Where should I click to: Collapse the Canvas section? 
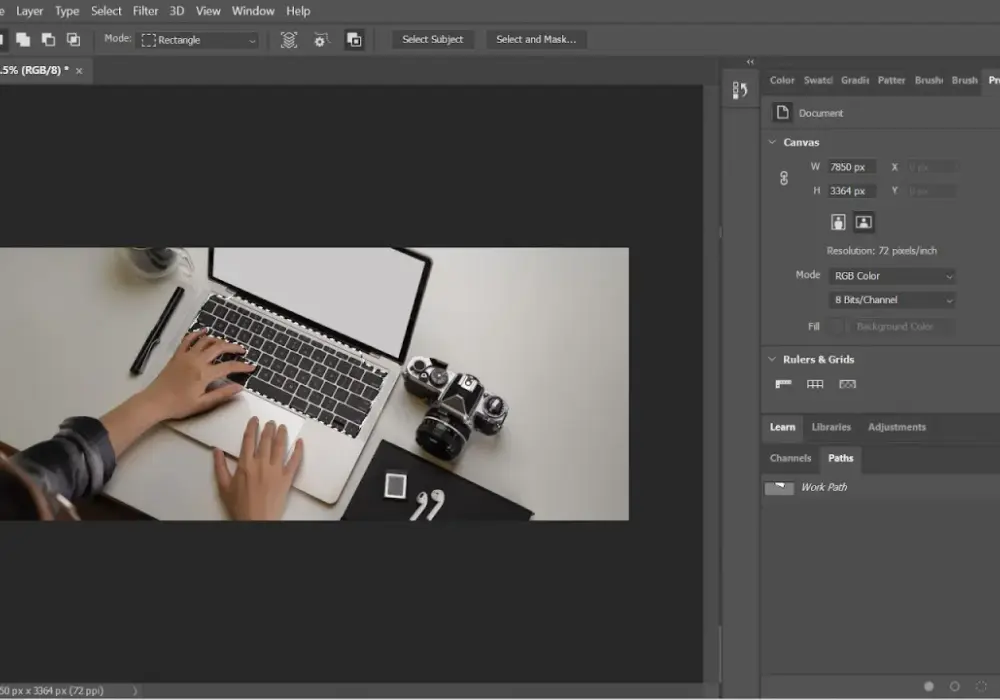pyautogui.click(x=772, y=142)
